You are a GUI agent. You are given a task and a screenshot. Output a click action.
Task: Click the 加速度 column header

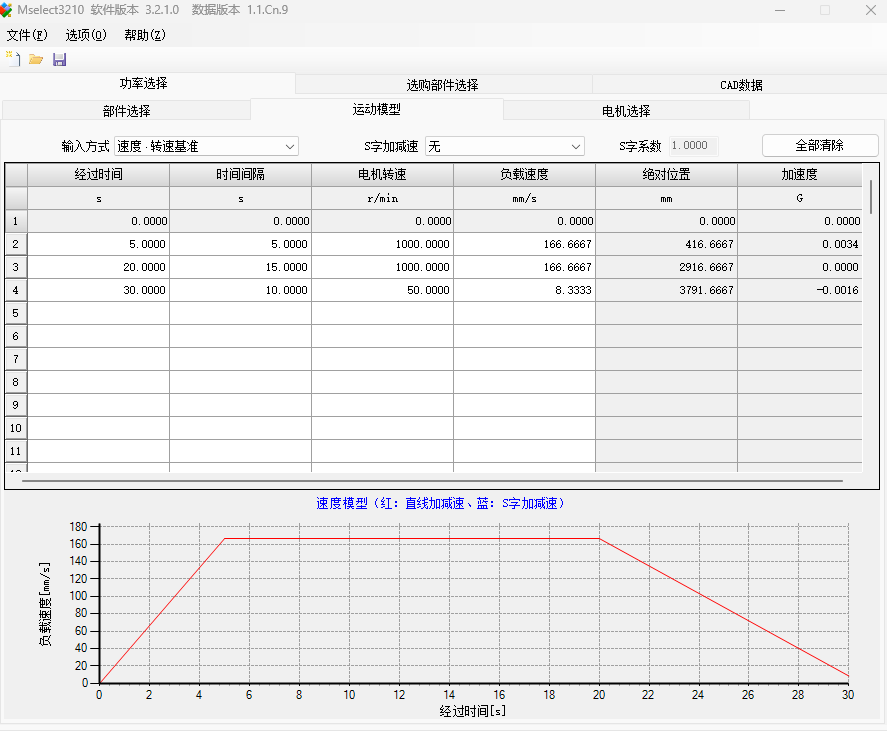point(799,175)
